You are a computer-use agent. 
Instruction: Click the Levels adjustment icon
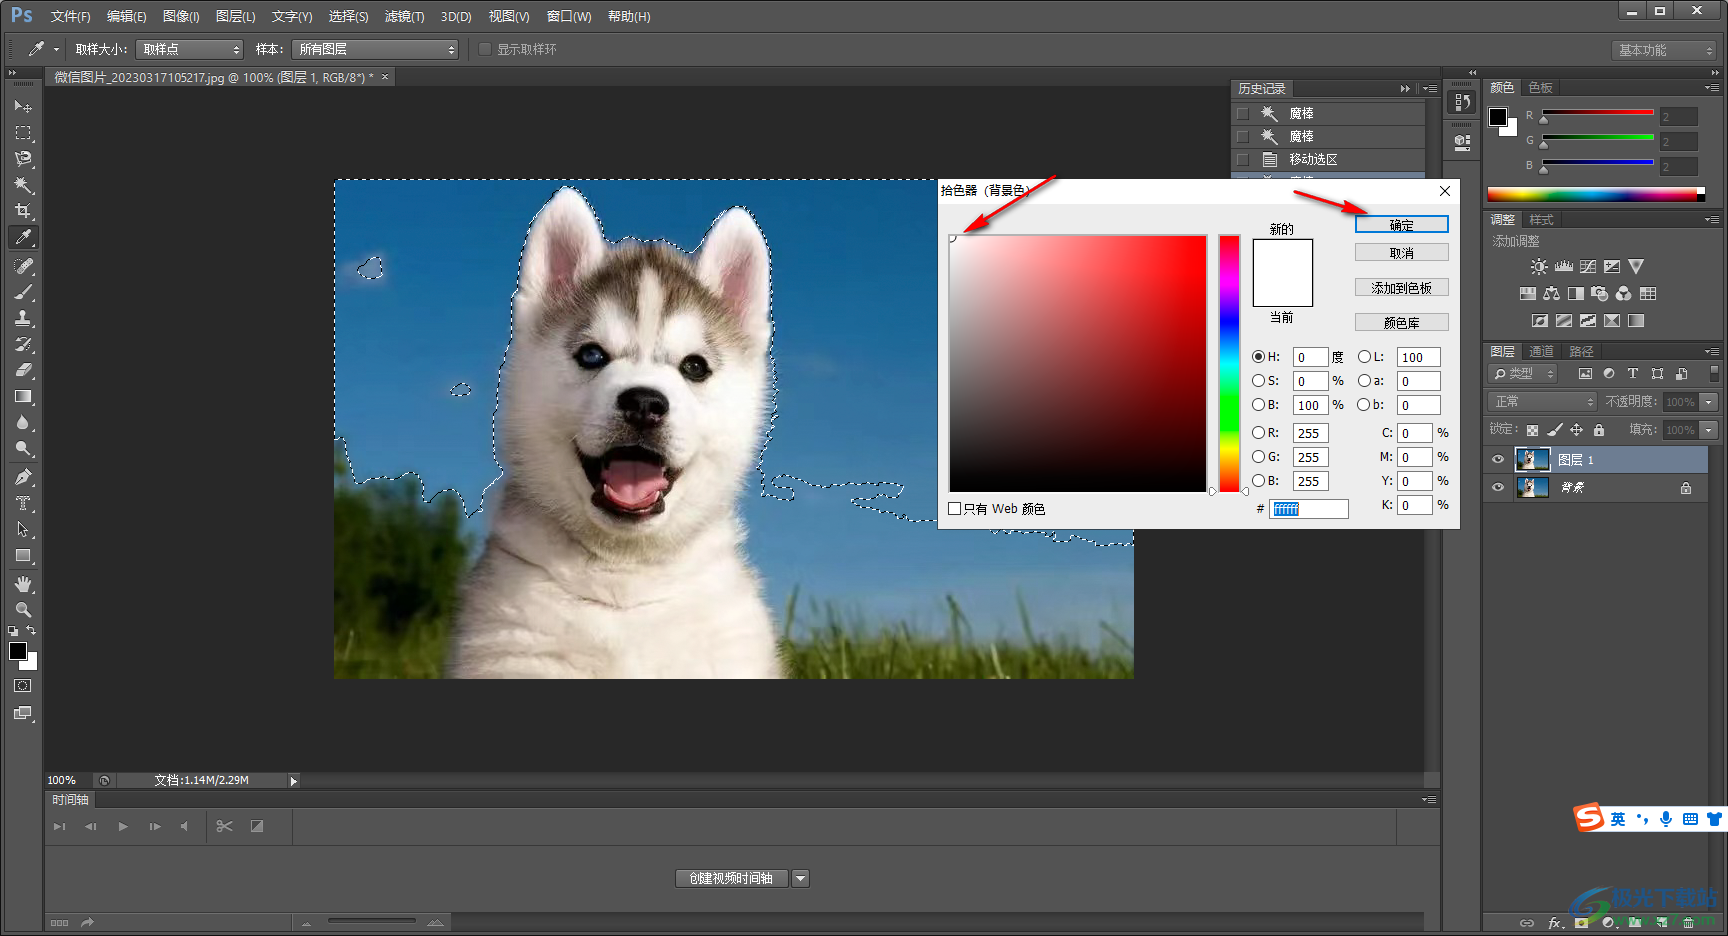pyautogui.click(x=1564, y=267)
